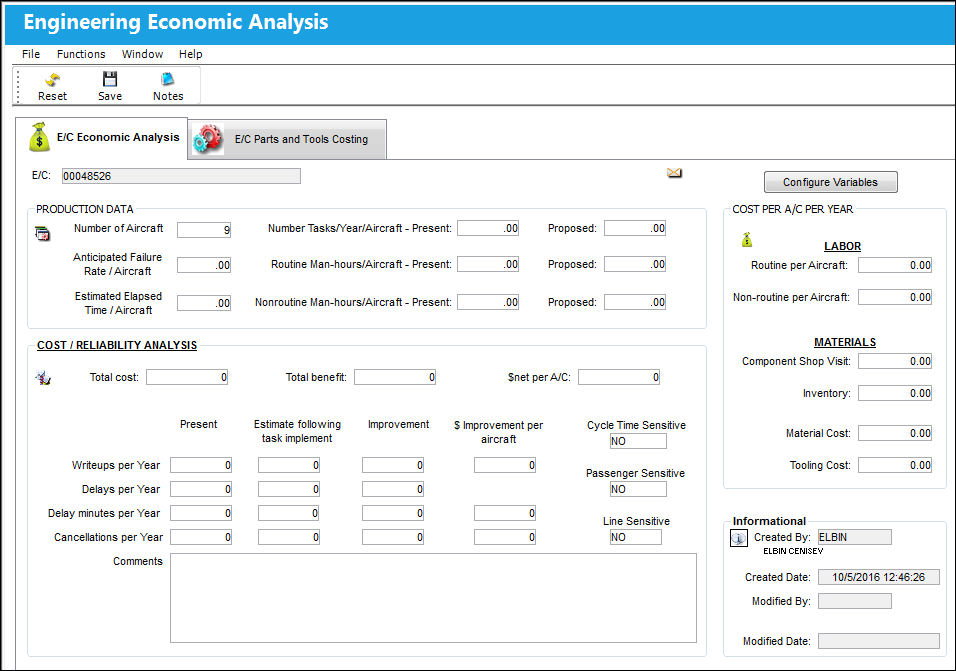Click the Production Data icon beside Number of Aircraft
Image resolution: width=956 pixels, height=671 pixels.
[x=42, y=233]
